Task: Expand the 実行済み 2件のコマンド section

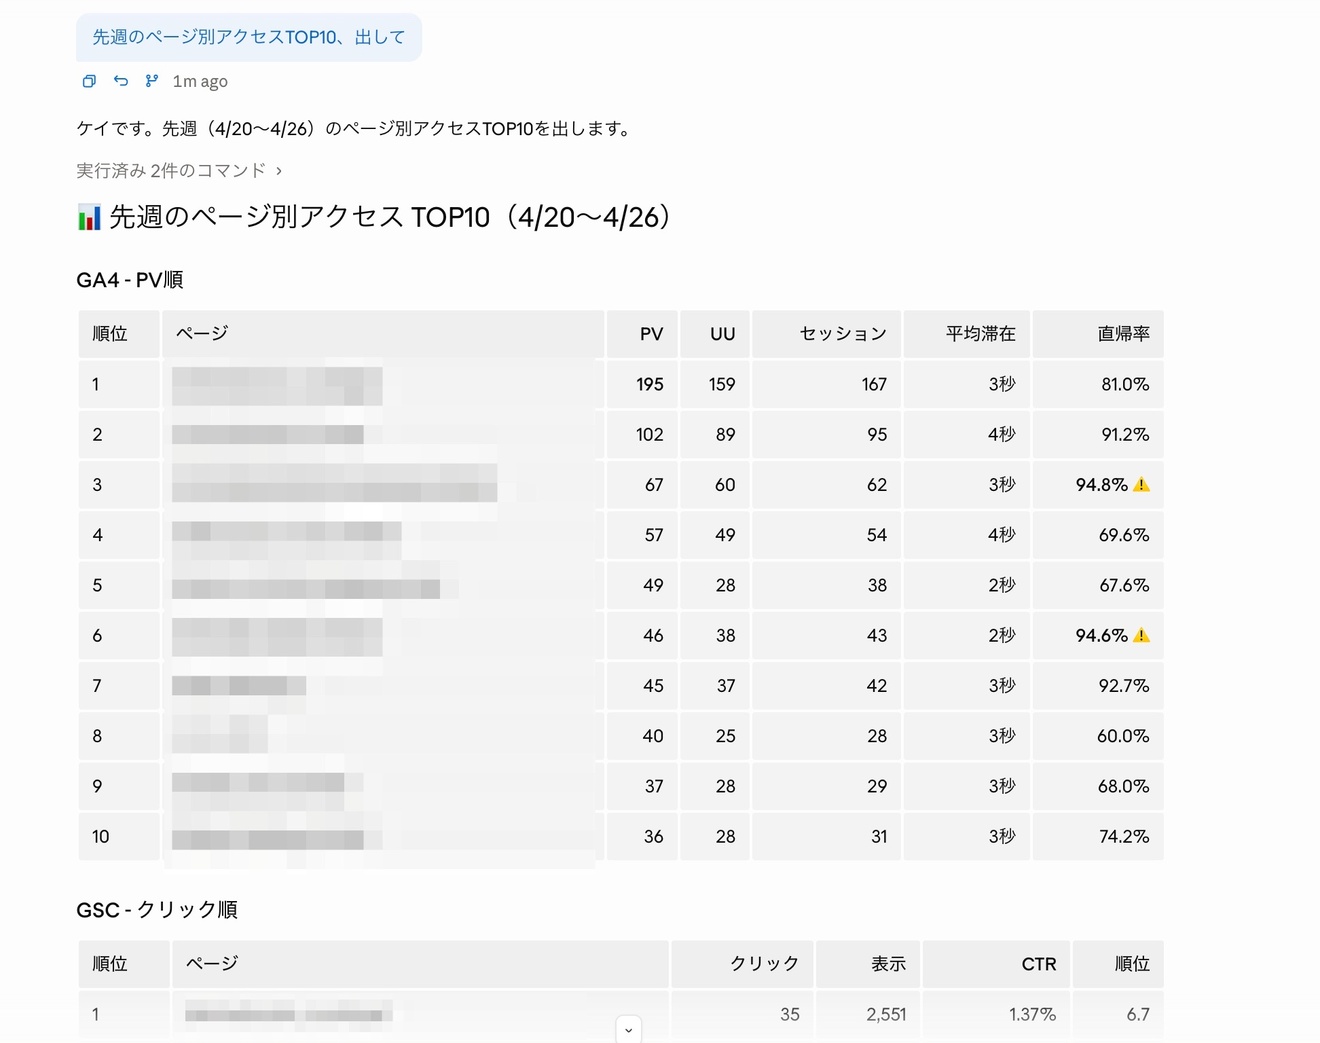Action: 179,171
